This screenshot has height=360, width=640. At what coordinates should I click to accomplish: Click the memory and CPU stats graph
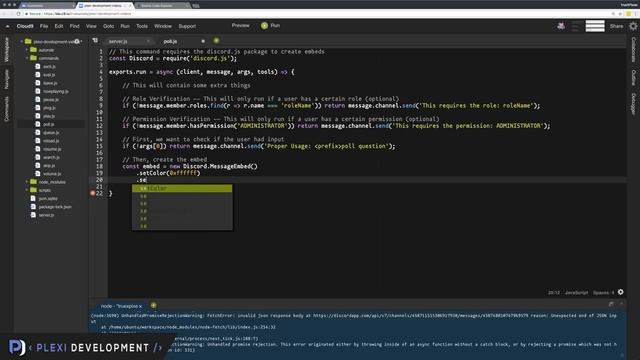[595, 26]
